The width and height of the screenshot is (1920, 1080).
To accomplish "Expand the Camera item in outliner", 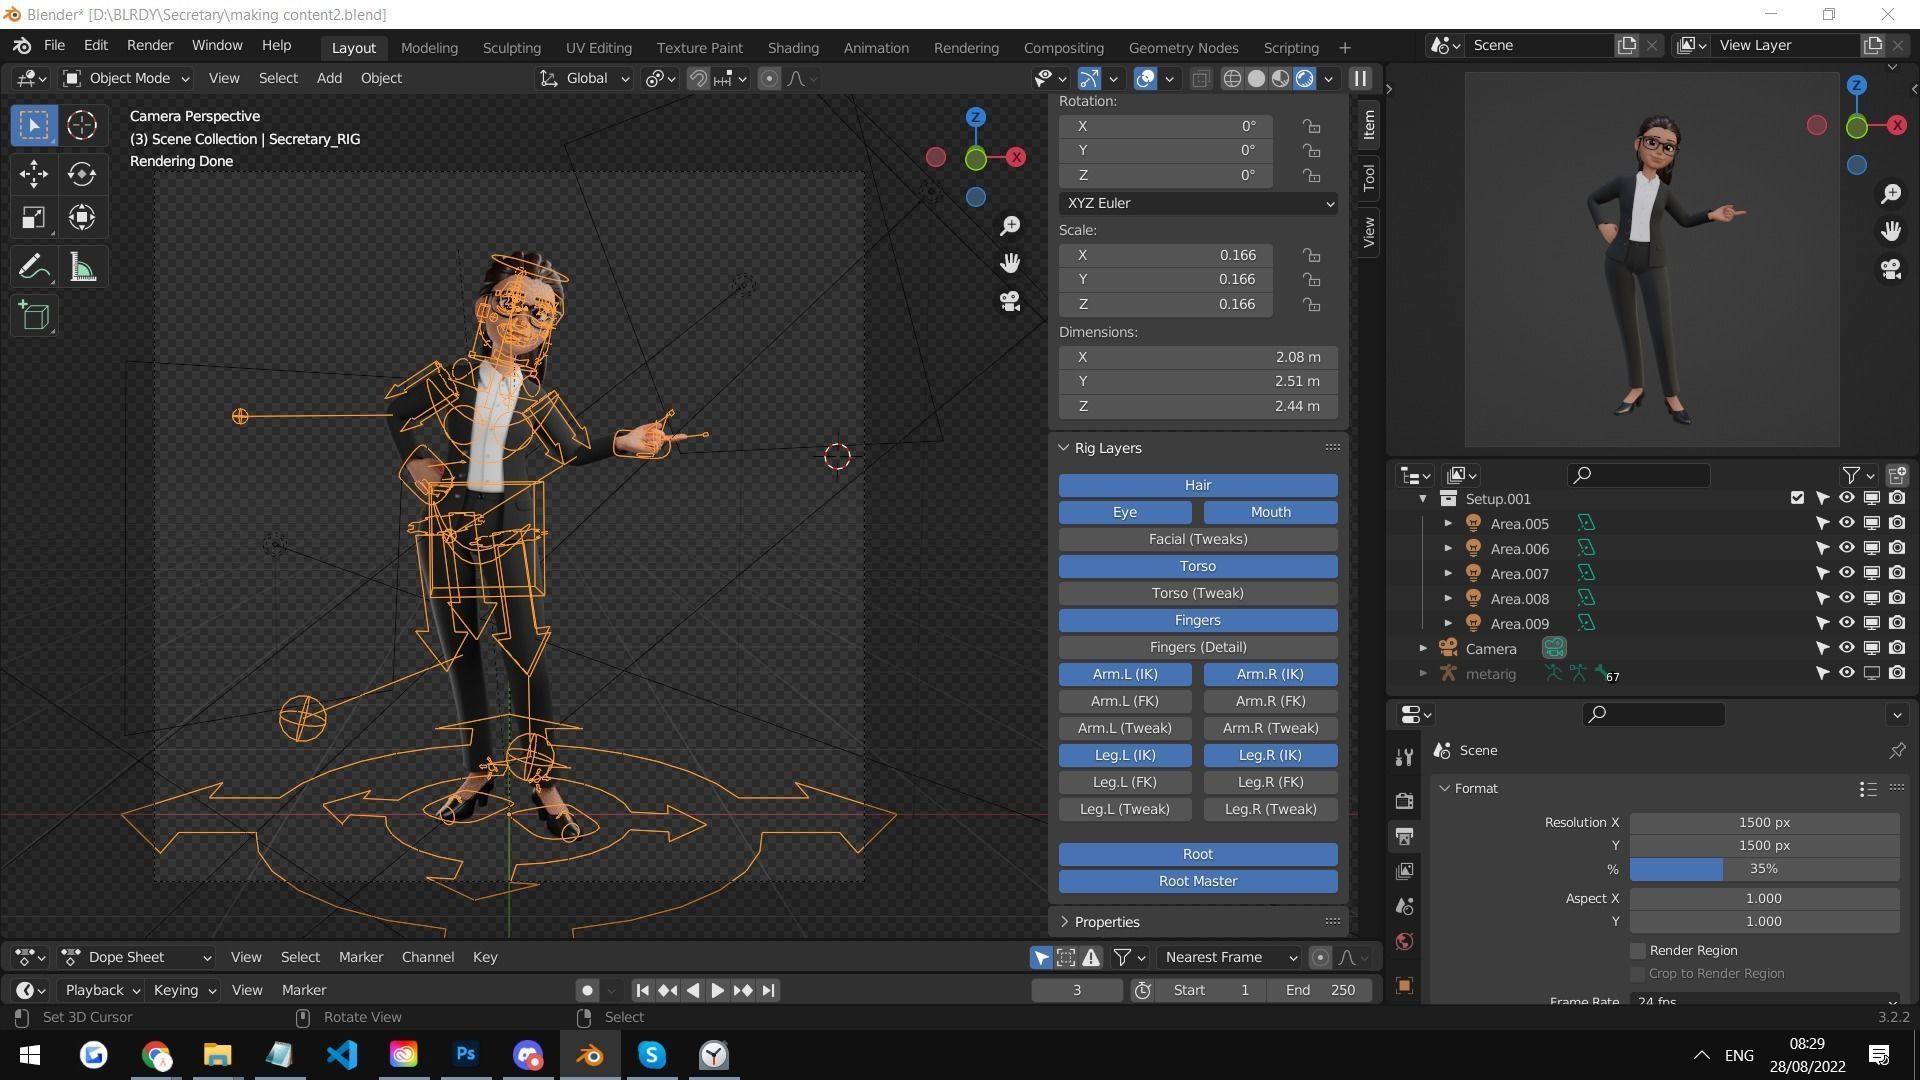I will [1423, 648].
